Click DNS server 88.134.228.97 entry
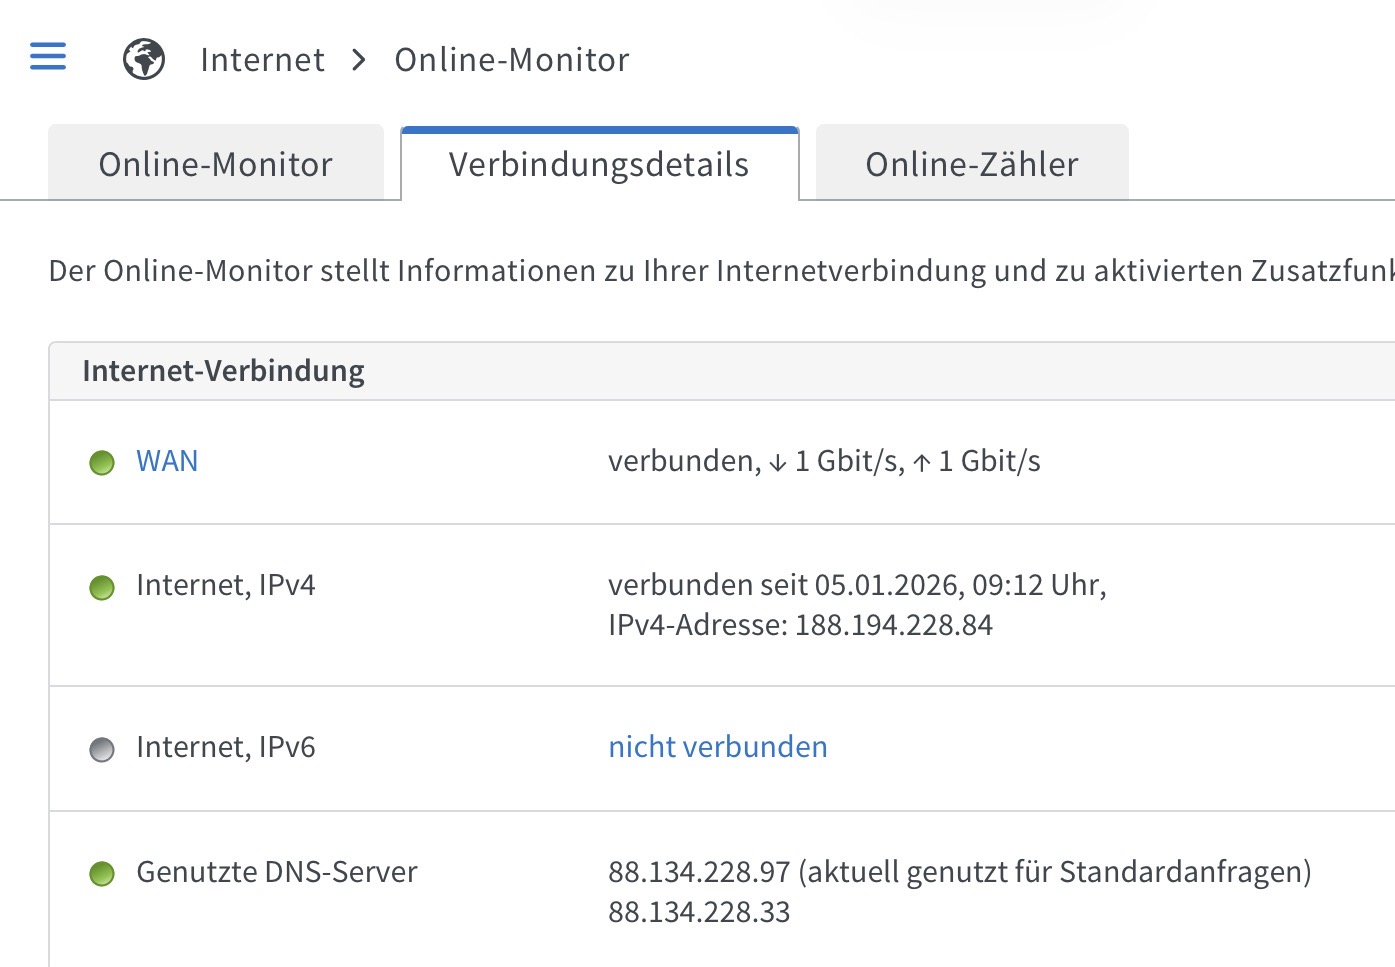Screen dimensions: 1395x967 (698, 872)
